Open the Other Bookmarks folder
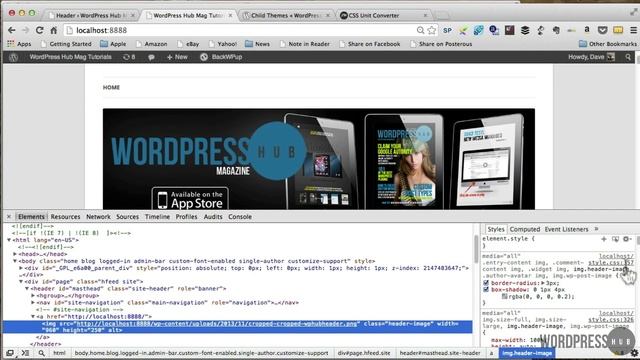The height and width of the screenshot is (360, 640). (607, 44)
